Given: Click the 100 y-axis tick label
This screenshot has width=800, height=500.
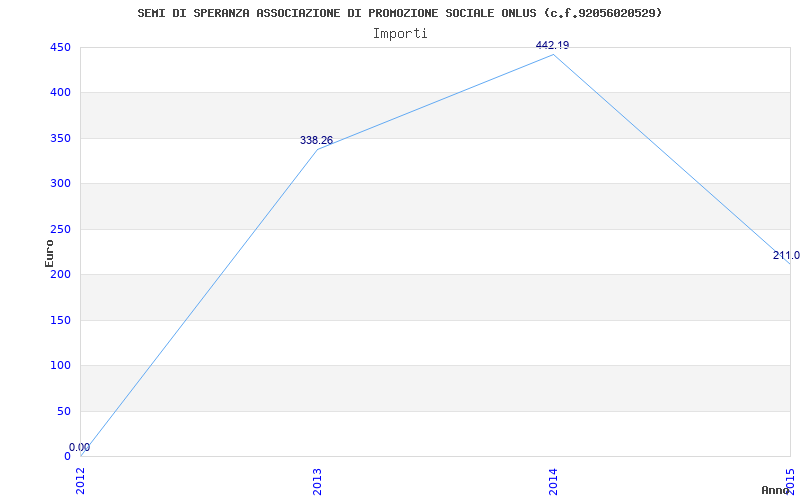Looking at the screenshot, I should [60, 365].
